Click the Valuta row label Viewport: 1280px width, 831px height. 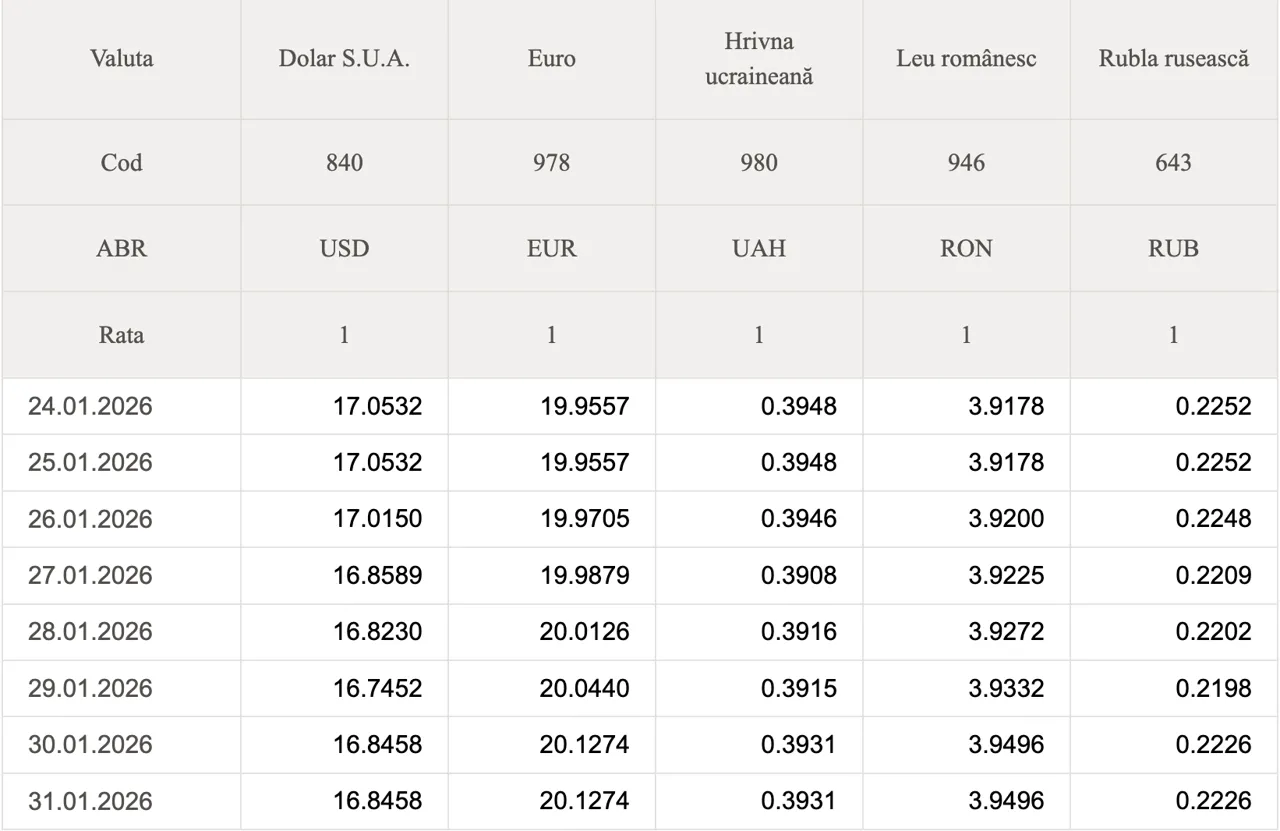pos(121,58)
